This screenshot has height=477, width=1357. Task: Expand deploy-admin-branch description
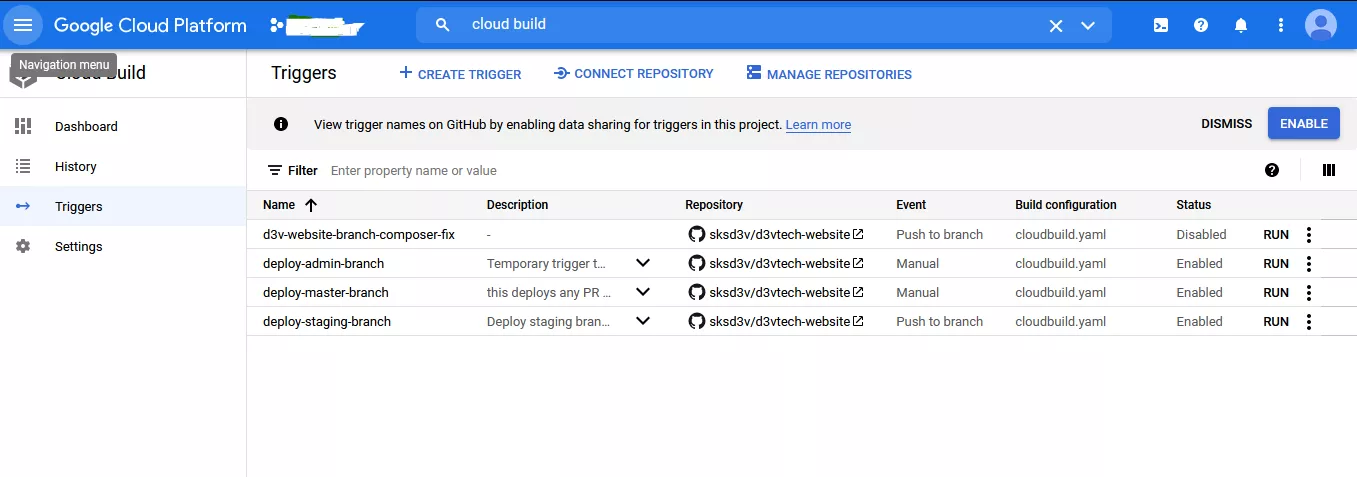click(x=643, y=264)
